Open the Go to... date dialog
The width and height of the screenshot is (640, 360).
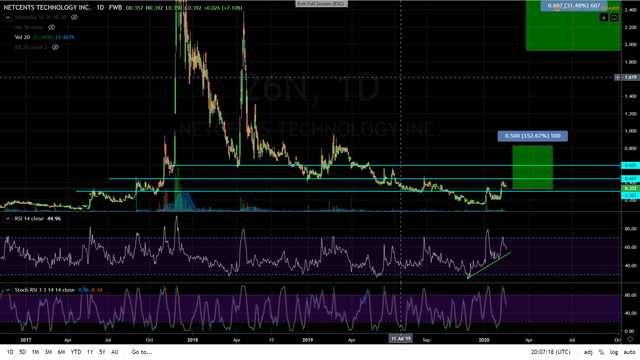pyautogui.click(x=142, y=352)
